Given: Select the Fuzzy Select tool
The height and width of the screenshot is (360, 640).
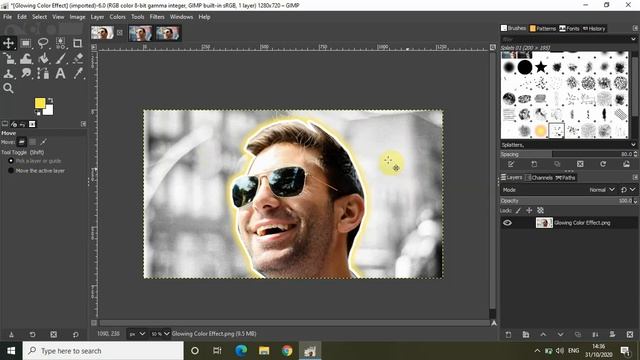Looking at the screenshot, I should (60, 43).
